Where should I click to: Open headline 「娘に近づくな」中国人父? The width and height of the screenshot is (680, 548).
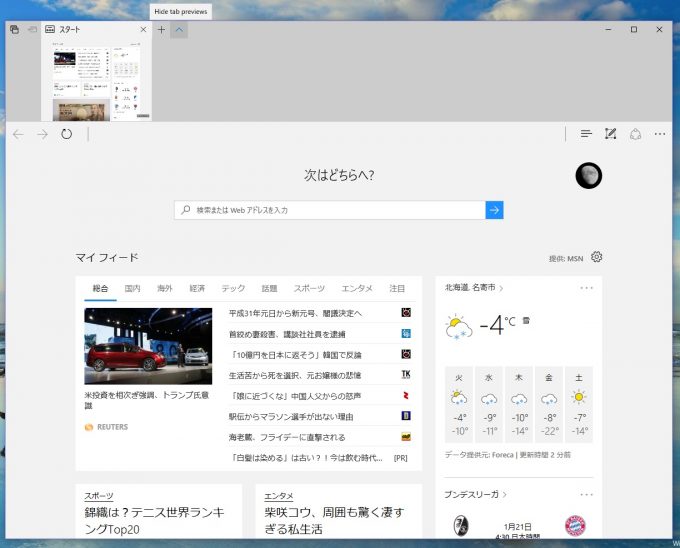point(295,396)
